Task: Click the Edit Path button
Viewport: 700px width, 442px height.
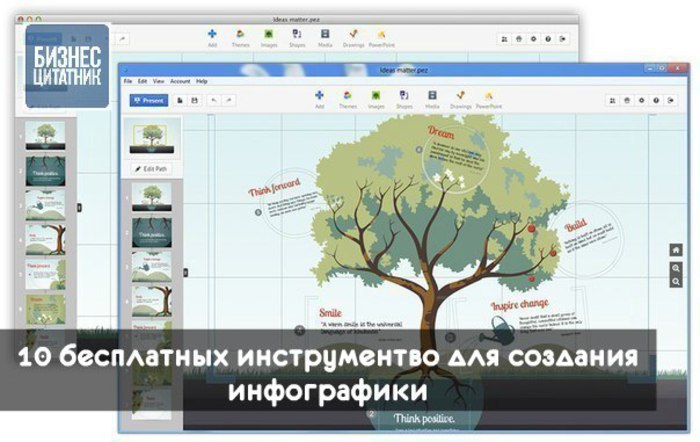Action: (152, 170)
